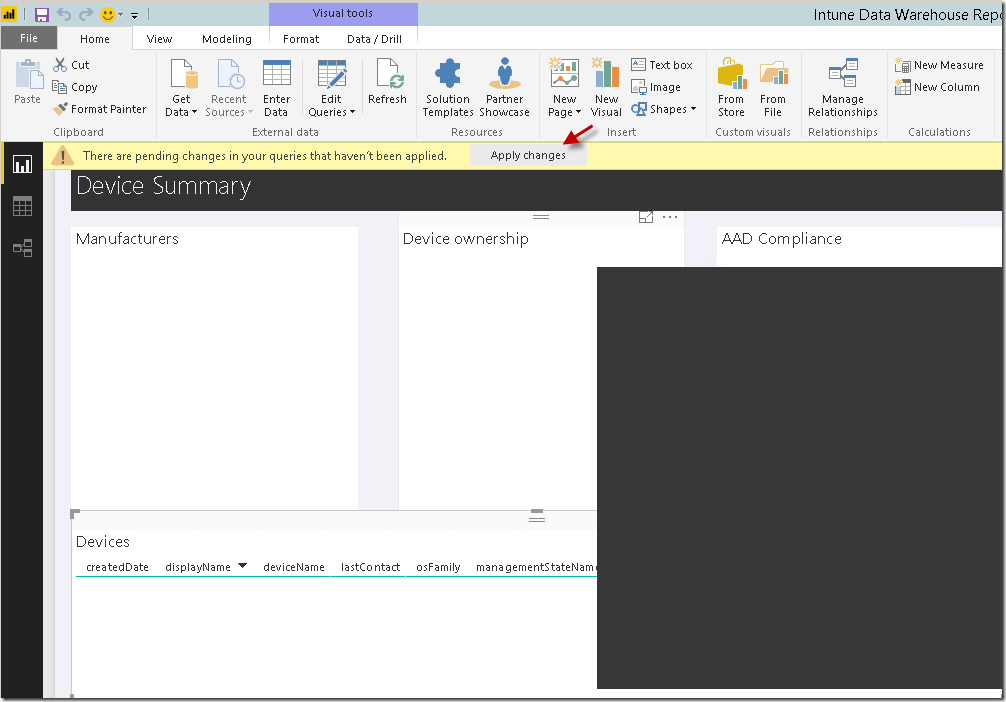This screenshot has height=702, width=1006.
Task: Switch to the Modeling ribbon tab
Action: click(227, 38)
